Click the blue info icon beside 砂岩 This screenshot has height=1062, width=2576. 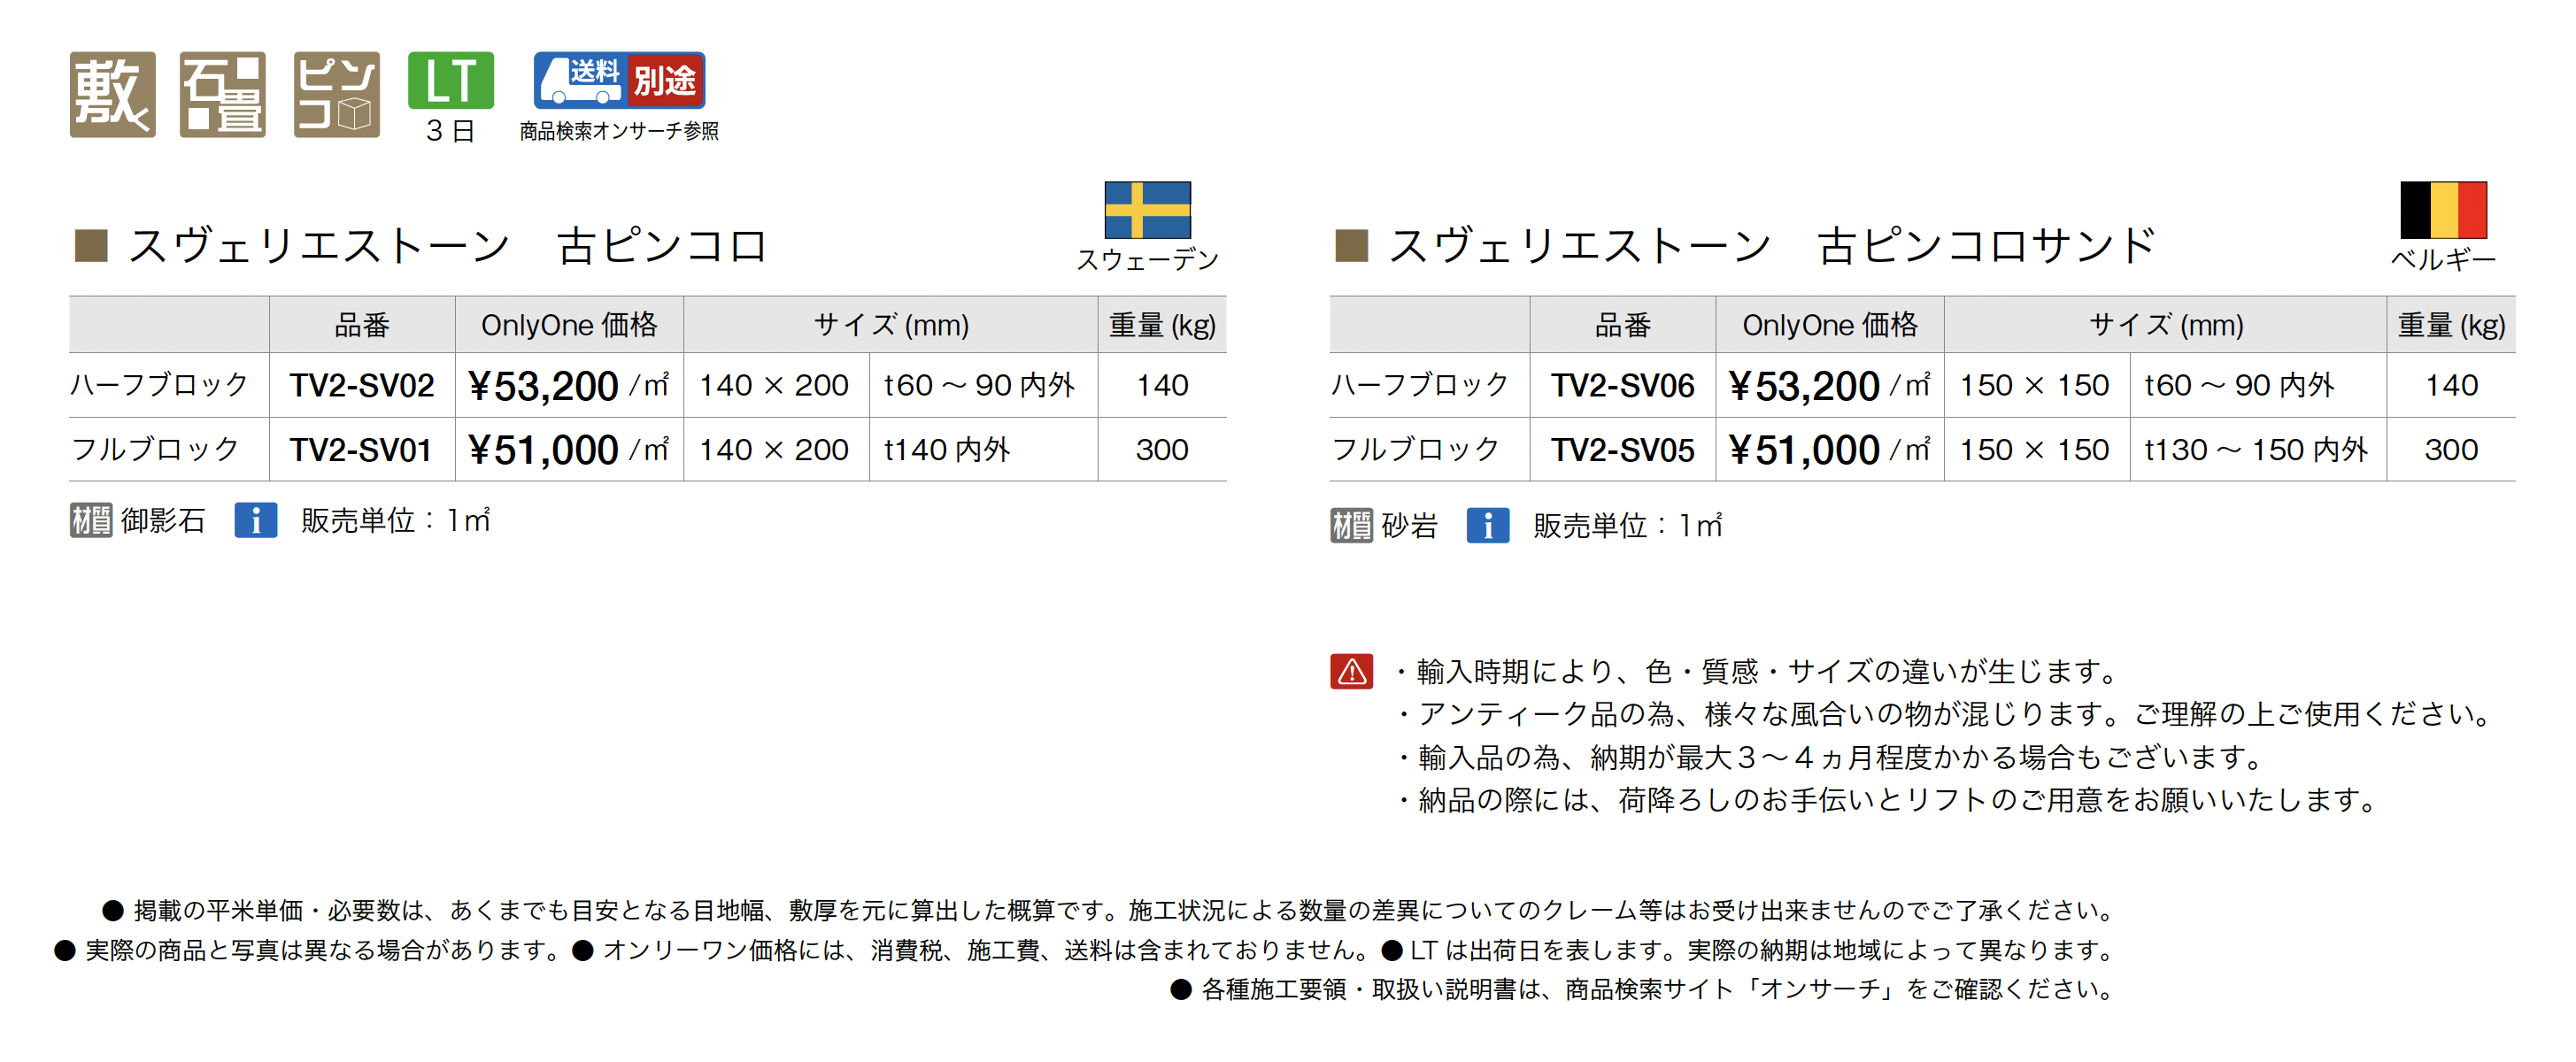pyautogui.click(x=1487, y=525)
